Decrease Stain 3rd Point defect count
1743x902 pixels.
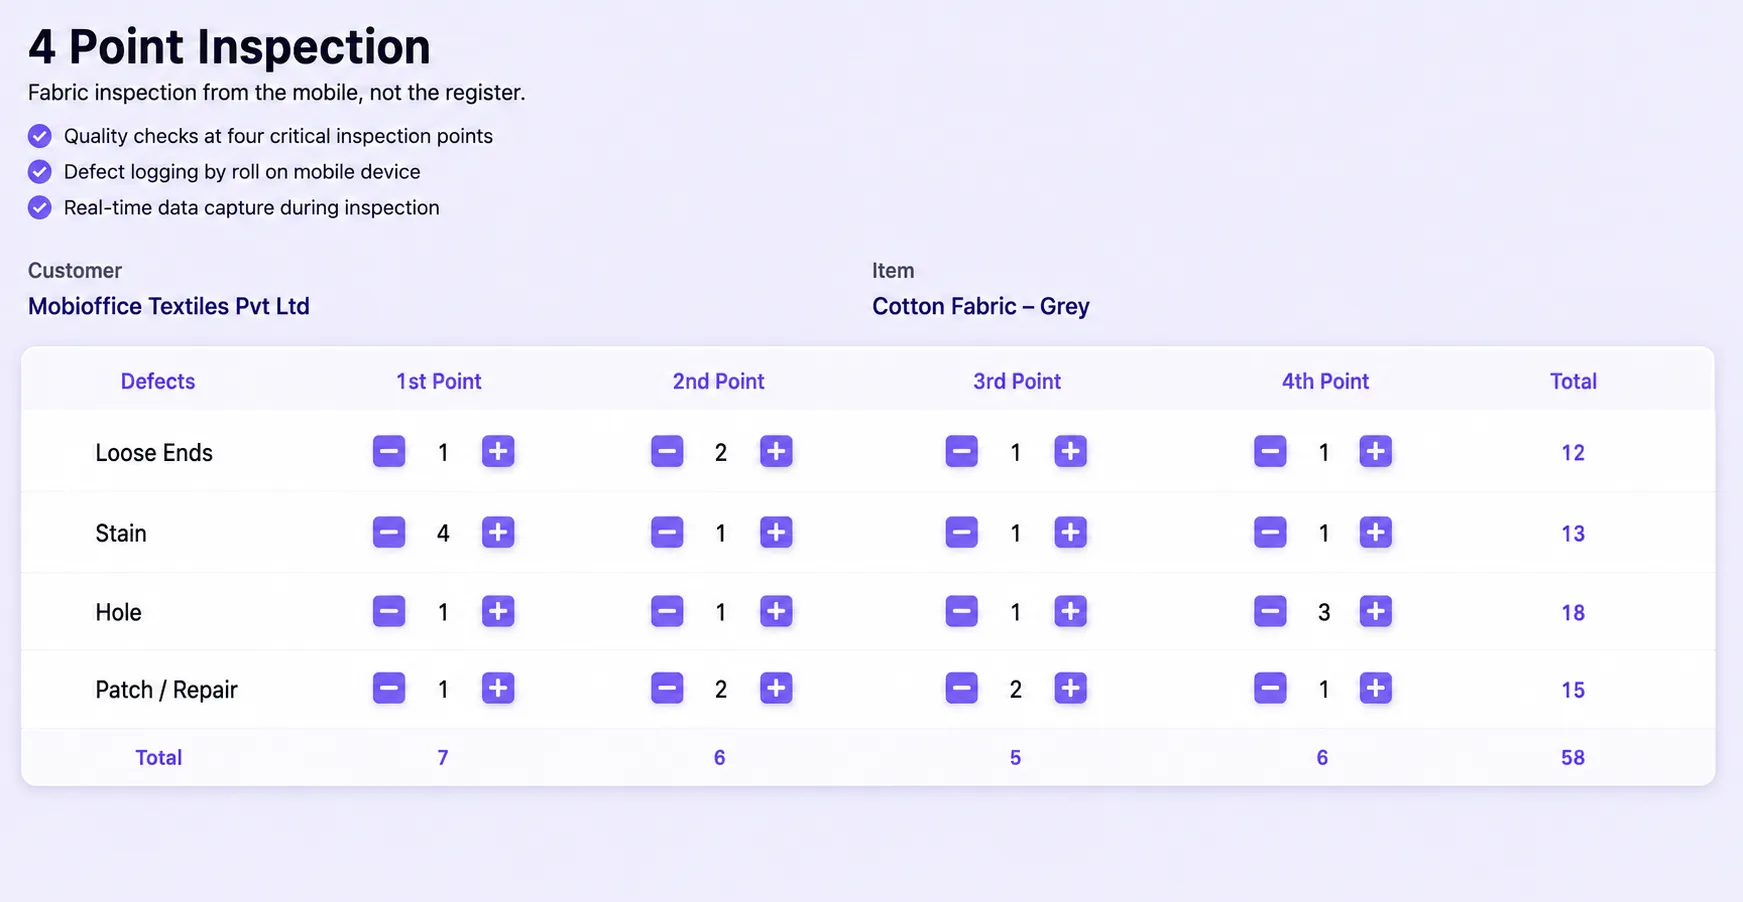coord(962,533)
